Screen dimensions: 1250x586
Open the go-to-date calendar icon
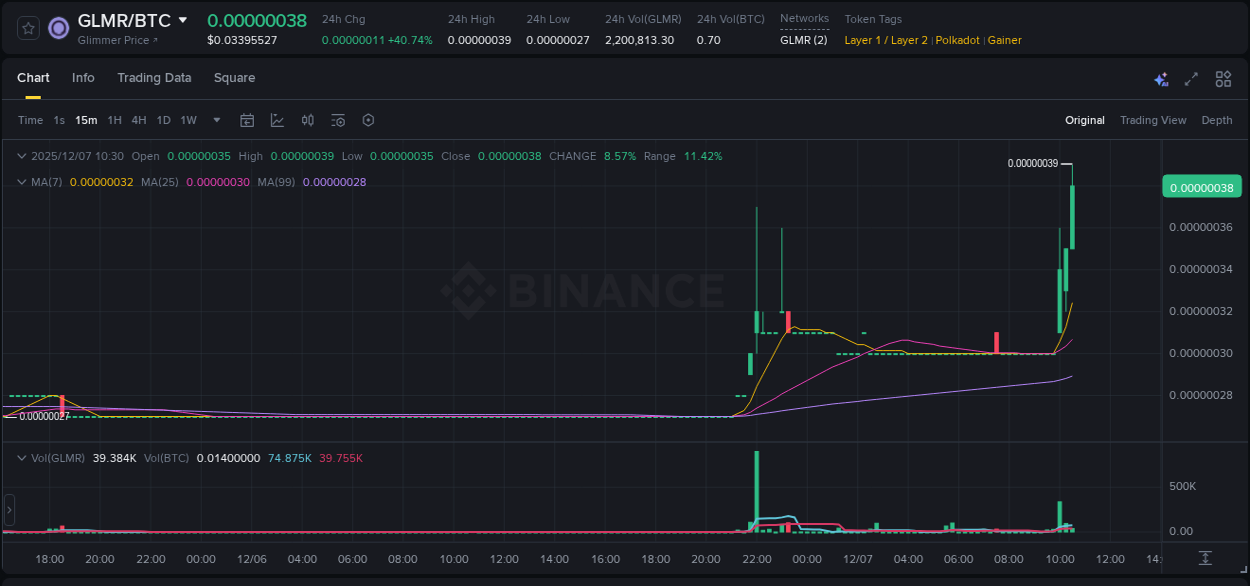coord(247,119)
